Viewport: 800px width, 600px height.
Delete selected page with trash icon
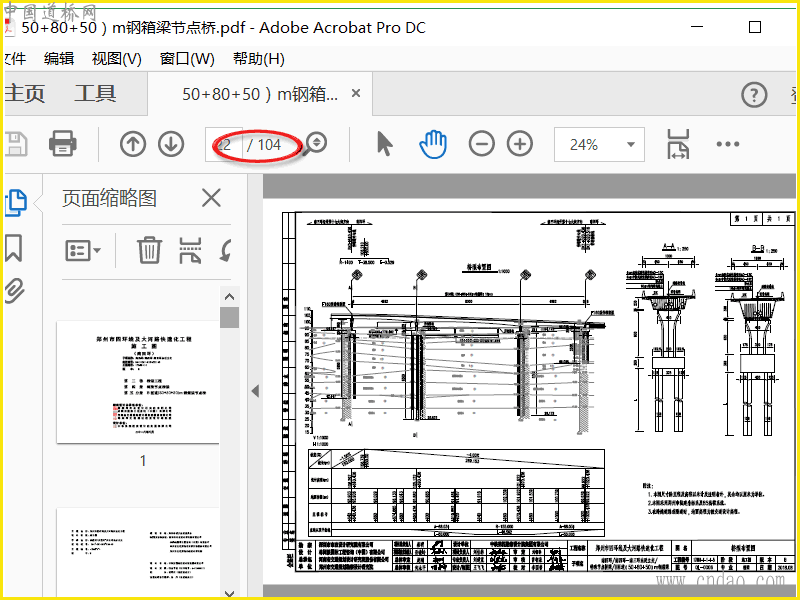(149, 250)
